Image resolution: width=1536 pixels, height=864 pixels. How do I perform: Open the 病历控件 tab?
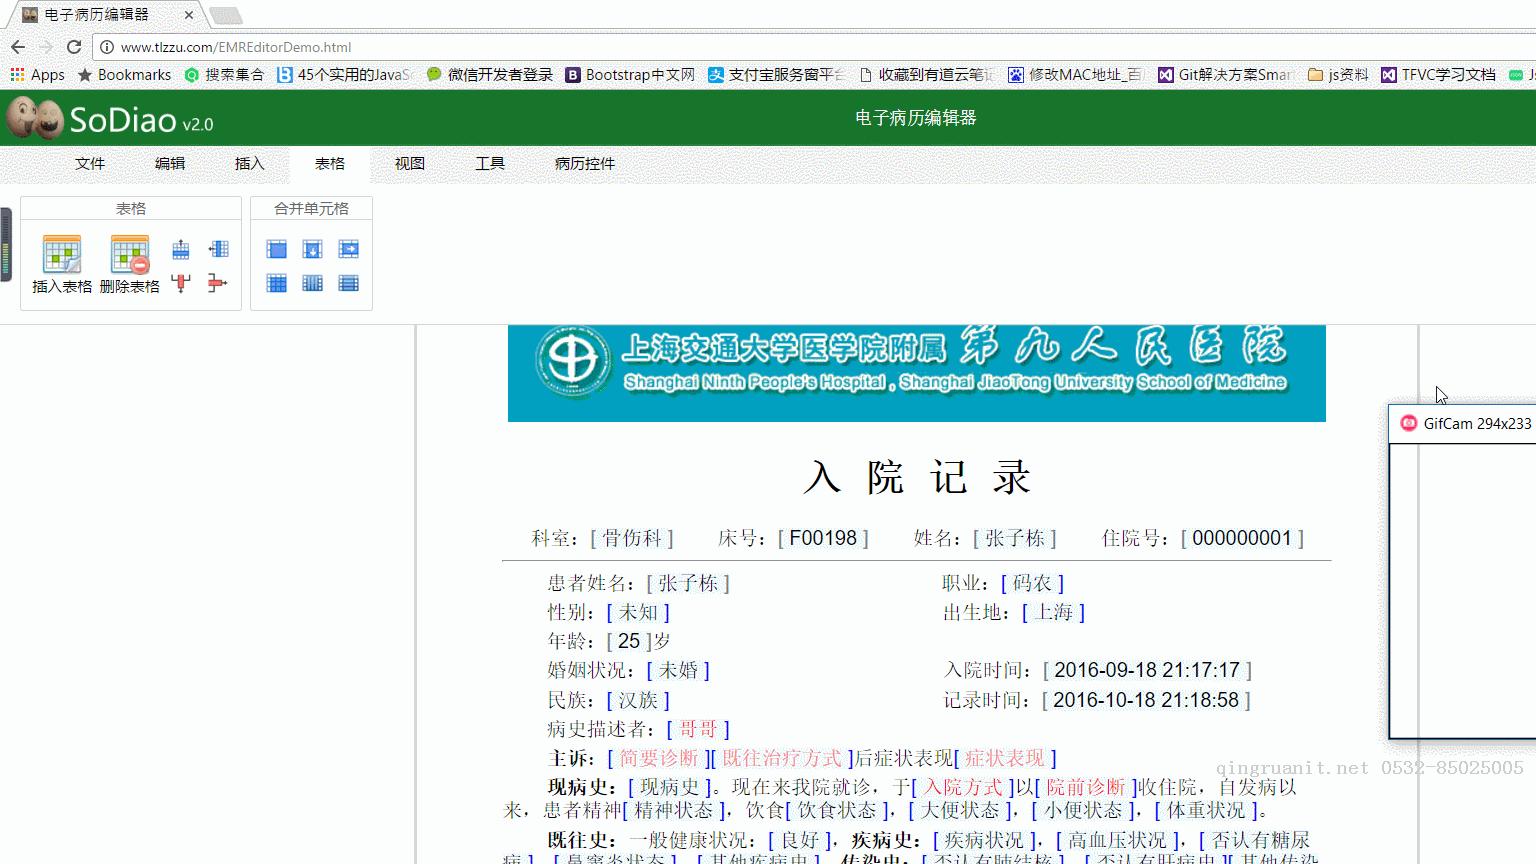point(585,163)
